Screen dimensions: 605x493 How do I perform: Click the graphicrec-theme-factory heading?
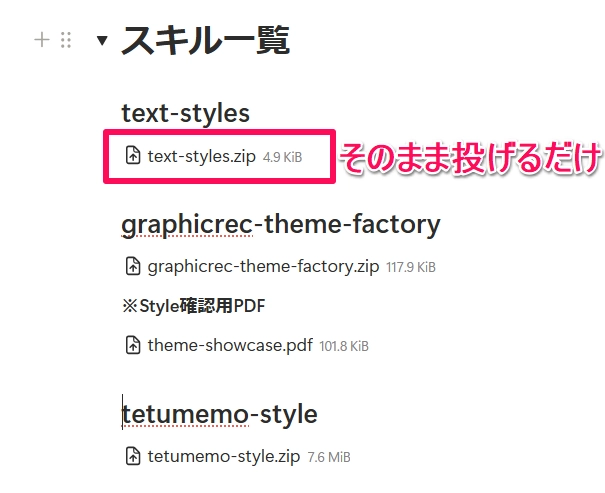click(x=280, y=224)
